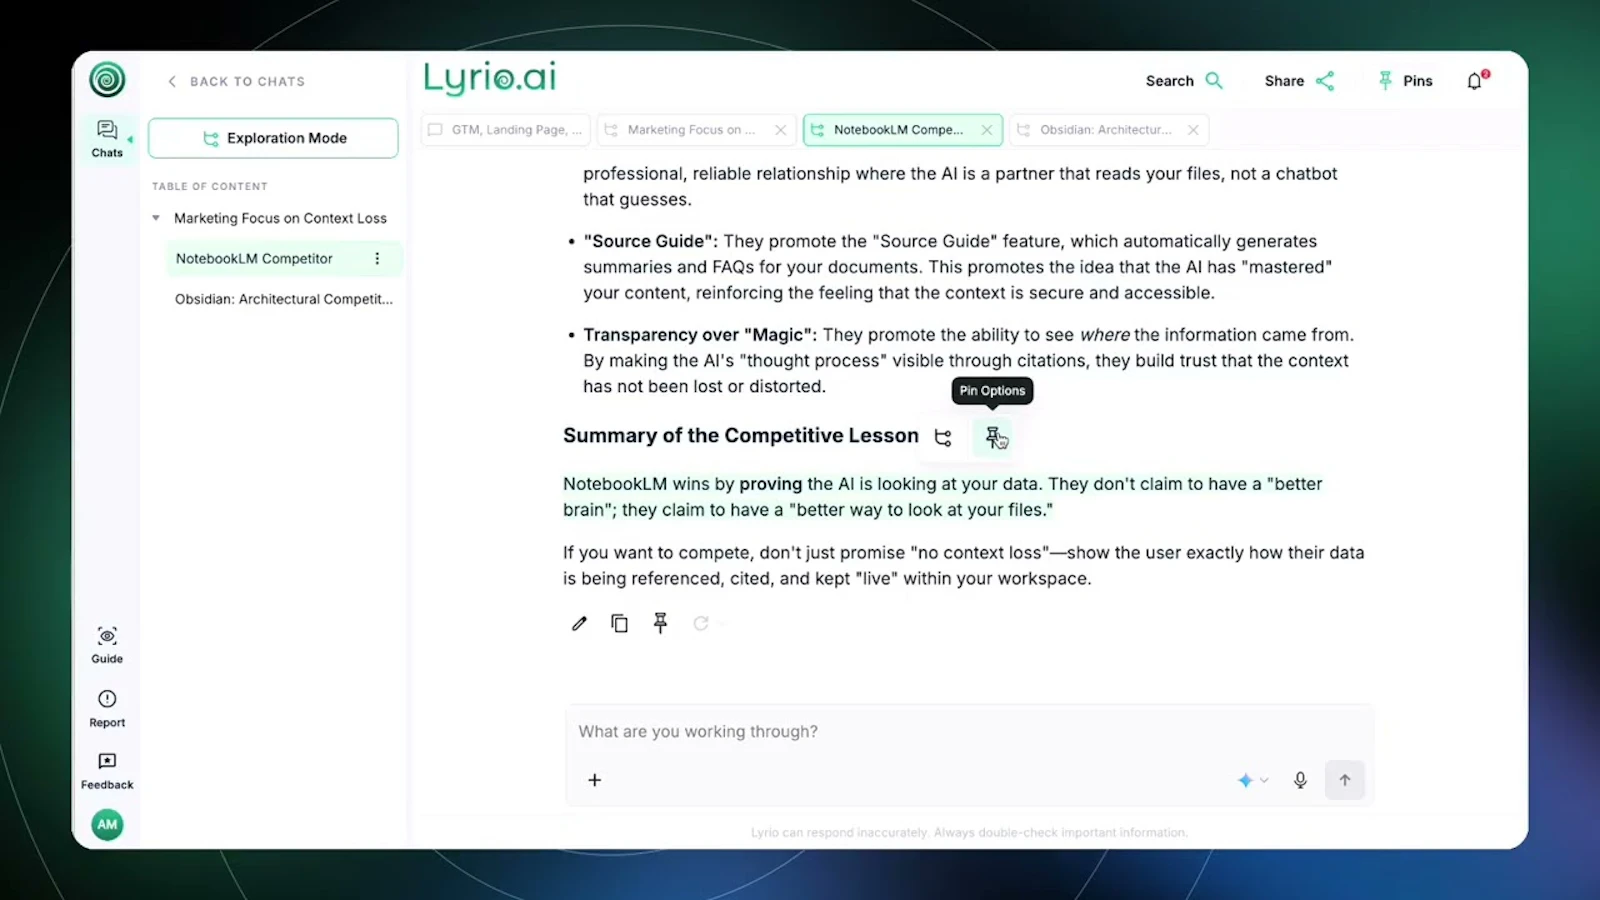This screenshot has height=900, width=1600.
Task: Copy the response with copy icon
Action: coord(620,624)
